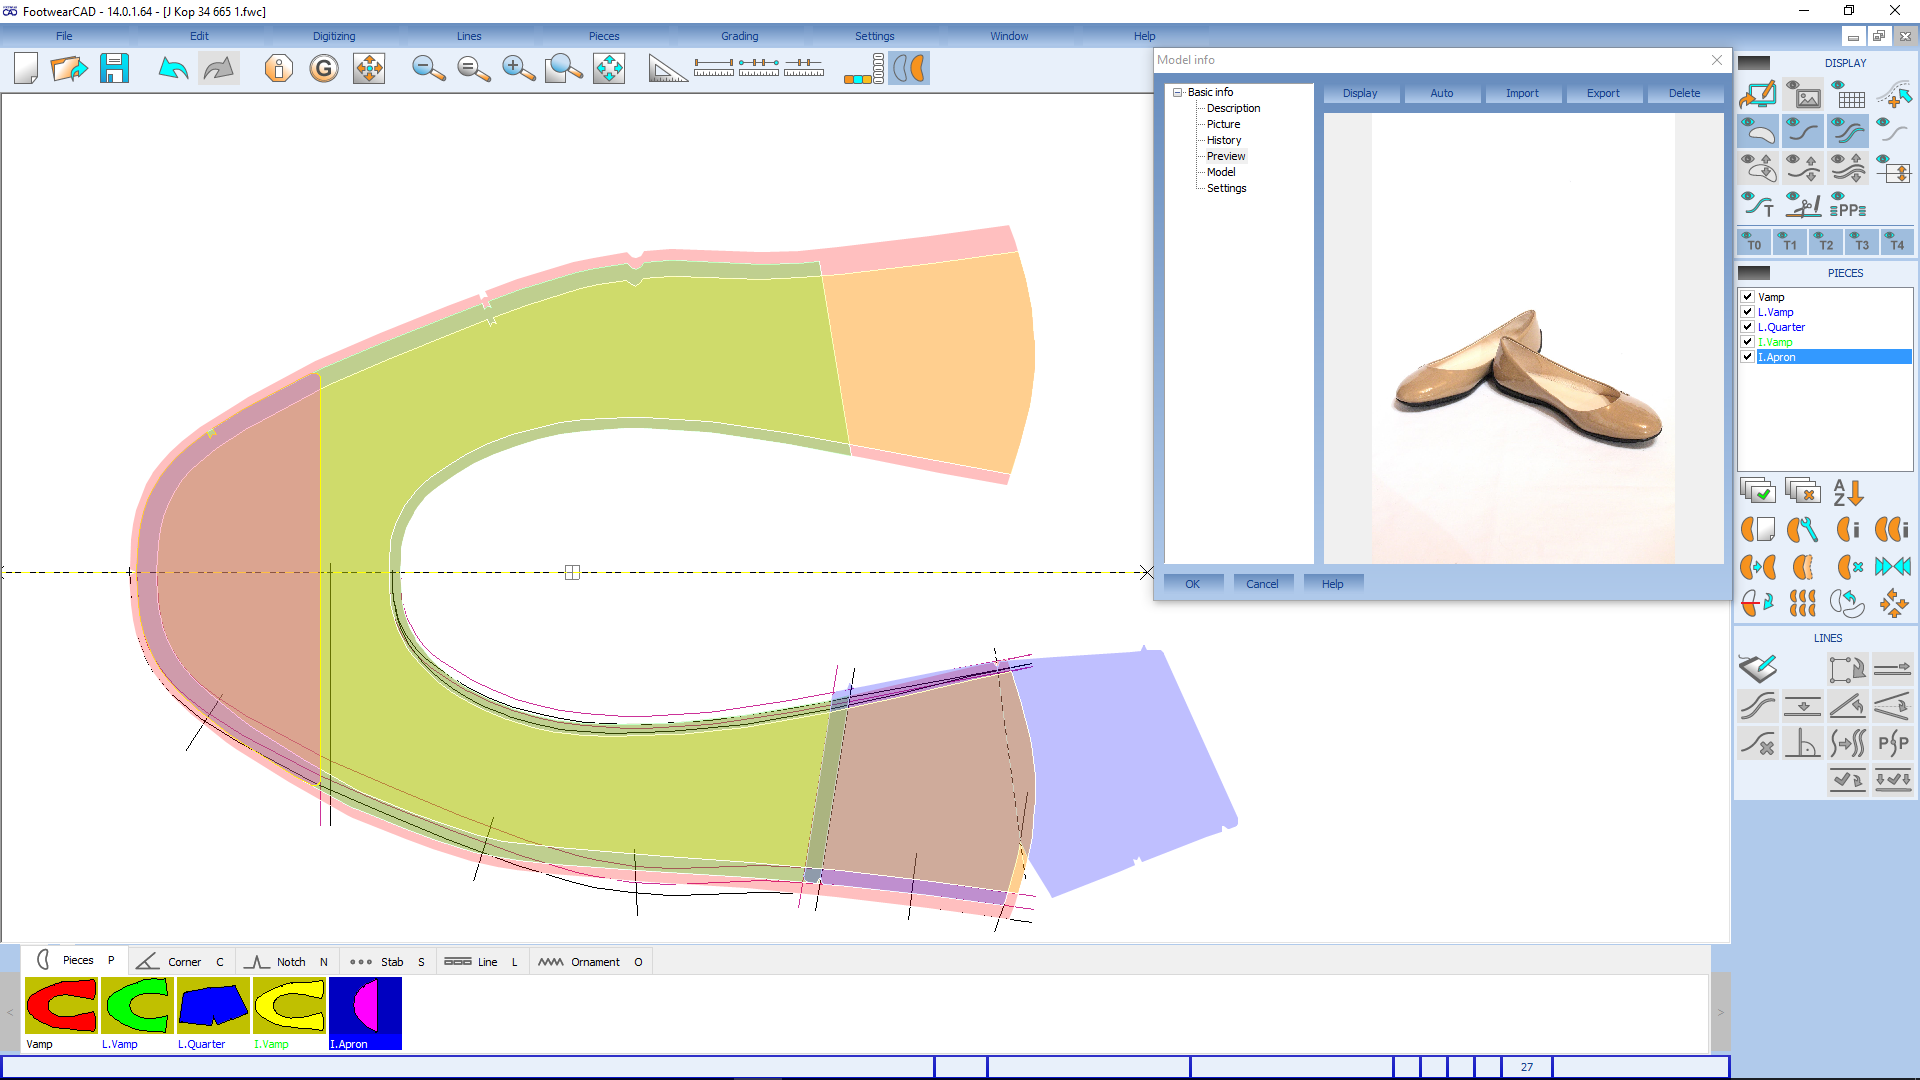Toggle visibility checkbox for L.Quarter piece
Viewport: 1920px width, 1080px height.
[1749, 326]
